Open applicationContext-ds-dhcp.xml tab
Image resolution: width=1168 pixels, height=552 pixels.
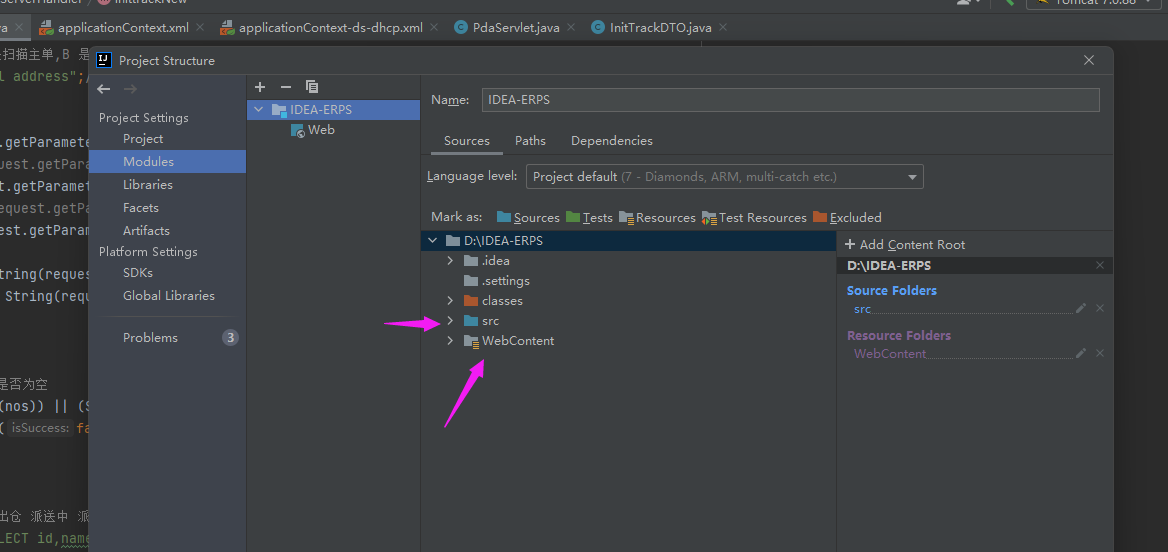tap(331, 28)
